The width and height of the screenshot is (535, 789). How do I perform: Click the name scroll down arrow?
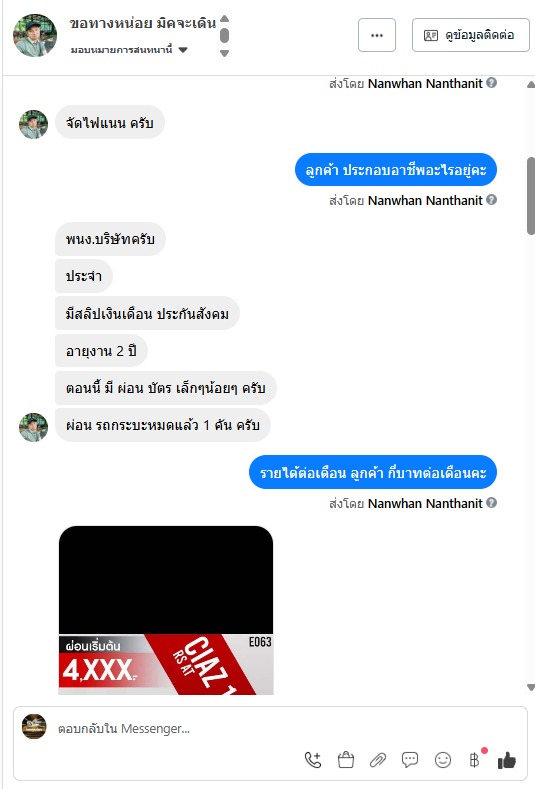[225, 53]
